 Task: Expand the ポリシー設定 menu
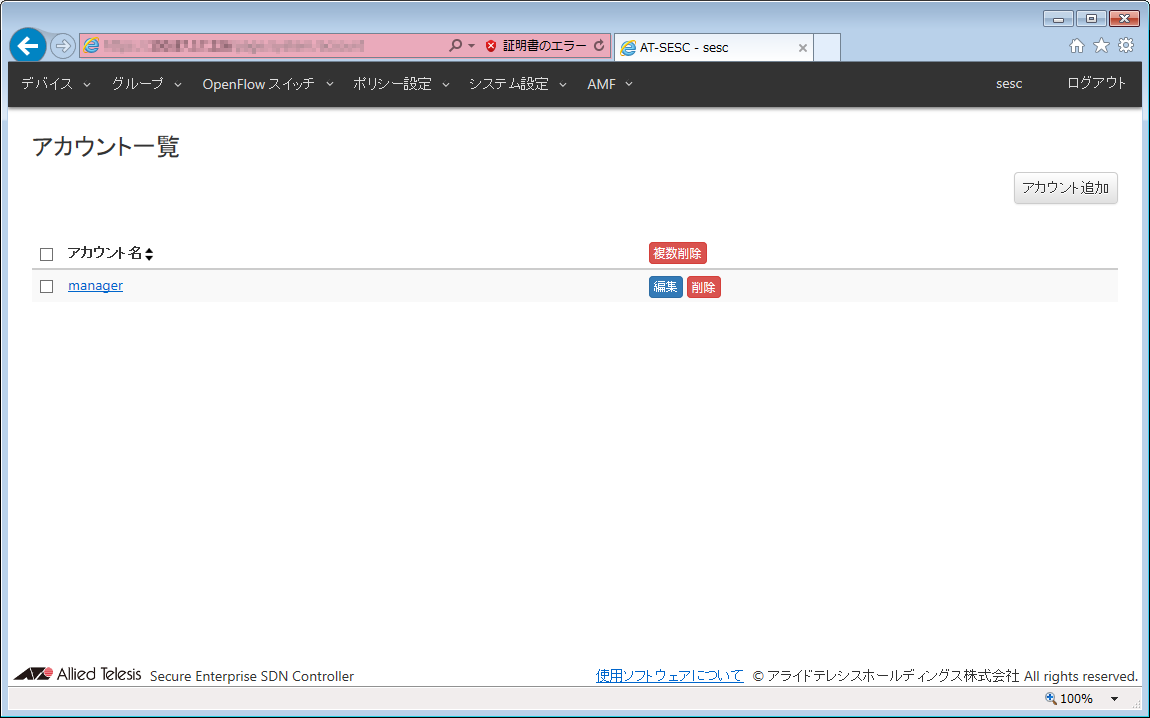401,84
